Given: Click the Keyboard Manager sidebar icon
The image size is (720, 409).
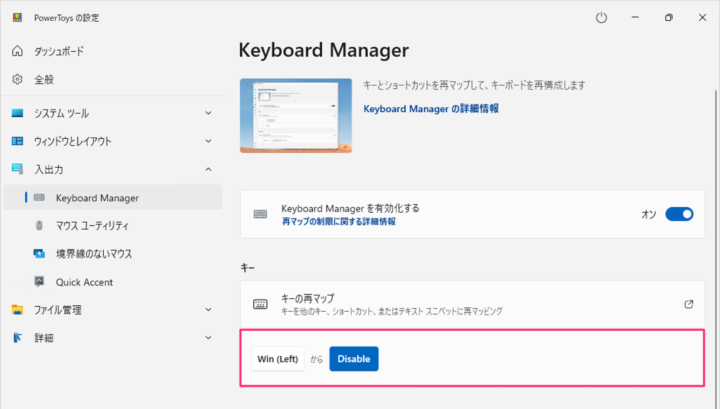Looking at the screenshot, I should (x=39, y=197).
